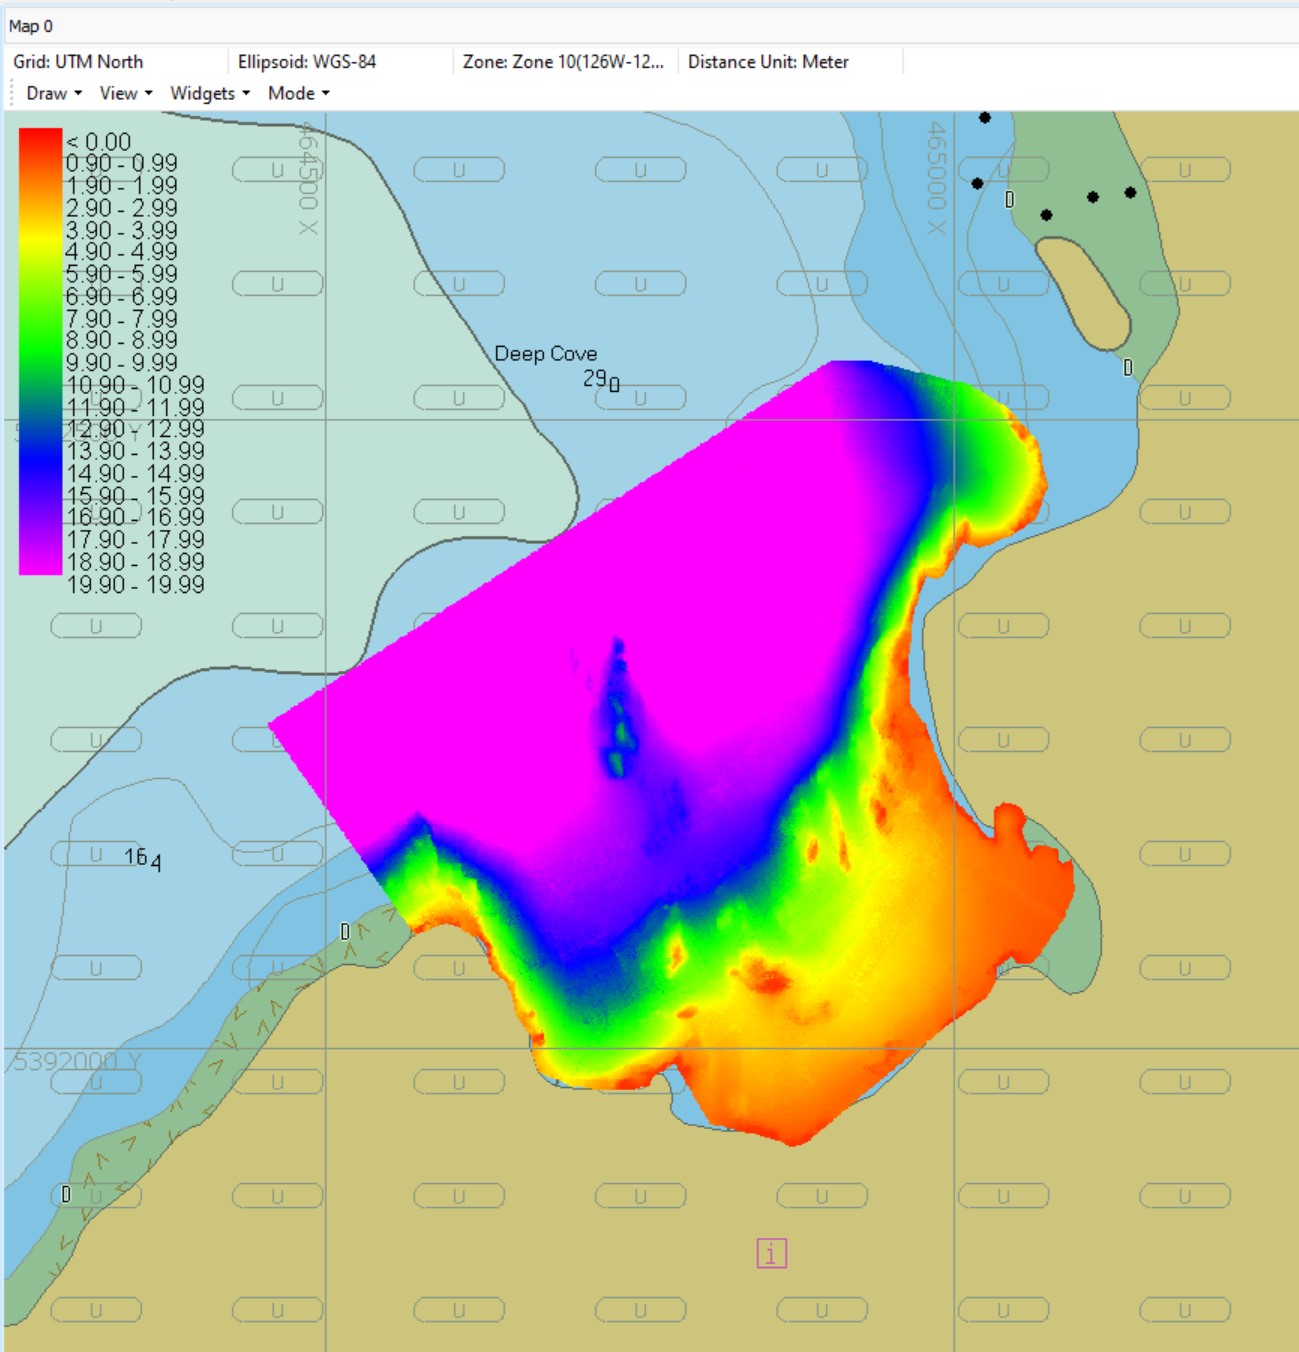
Task: Click the Grid: UTM North field
Action: (x=78, y=62)
